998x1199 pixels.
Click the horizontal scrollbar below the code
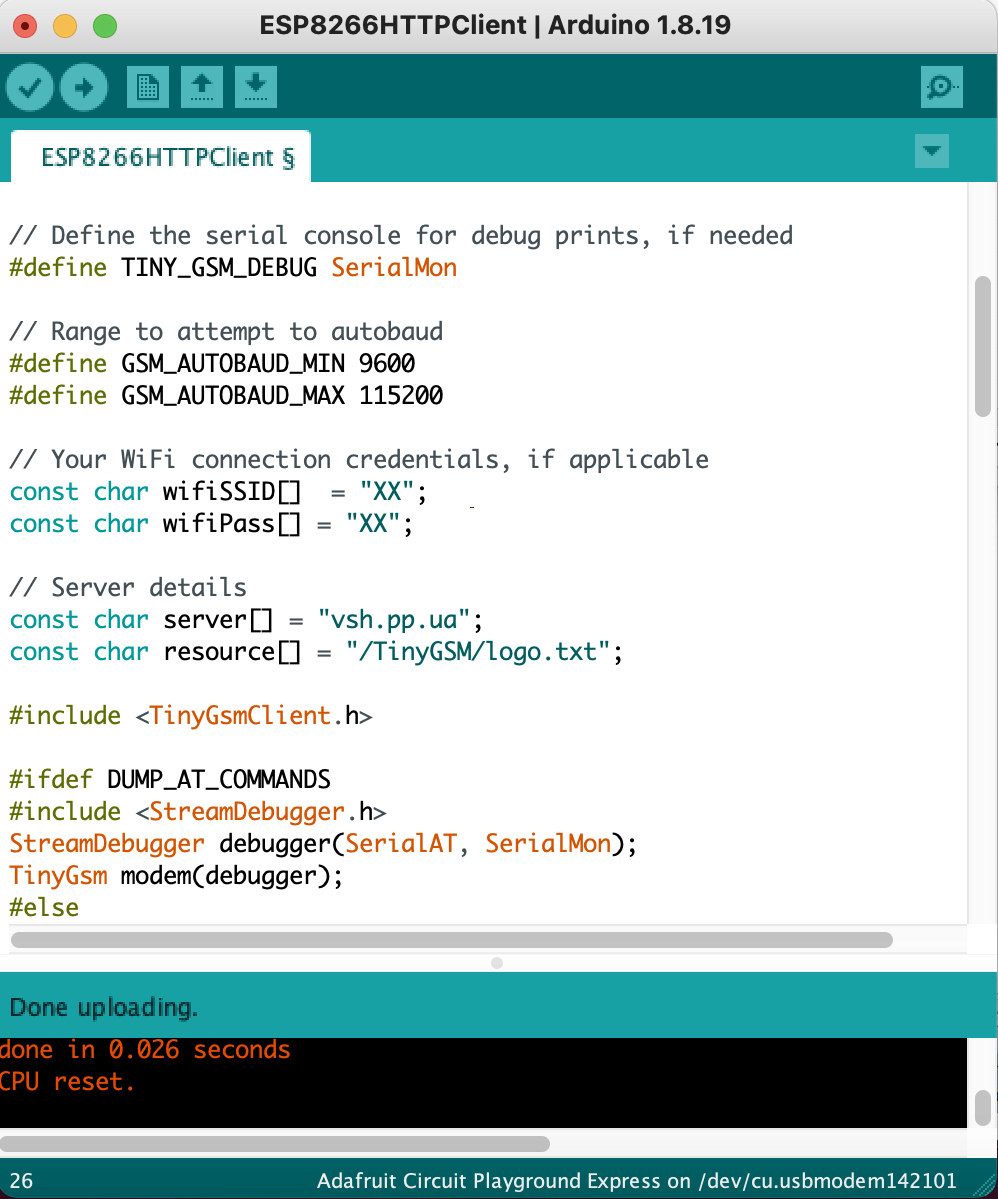coord(450,939)
